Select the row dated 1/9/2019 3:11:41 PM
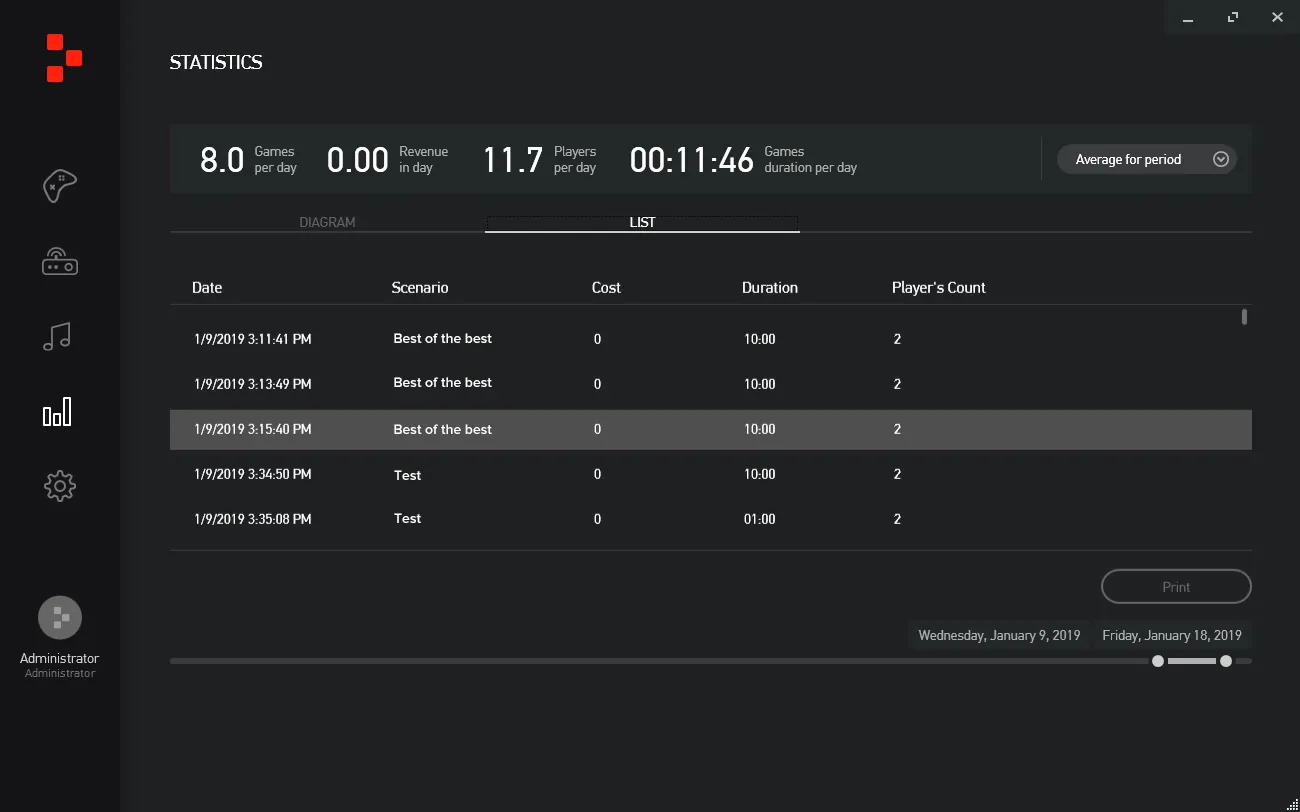 point(710,339)
